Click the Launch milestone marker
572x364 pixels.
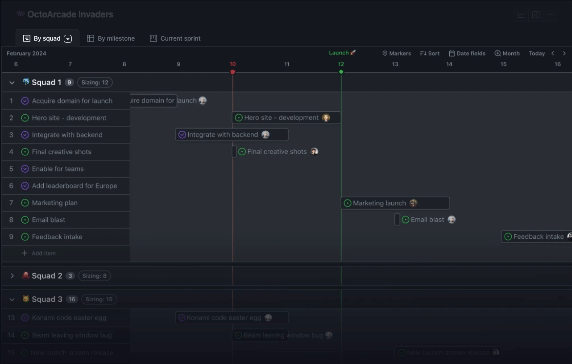pyautogui.click(x=342, y=53)
